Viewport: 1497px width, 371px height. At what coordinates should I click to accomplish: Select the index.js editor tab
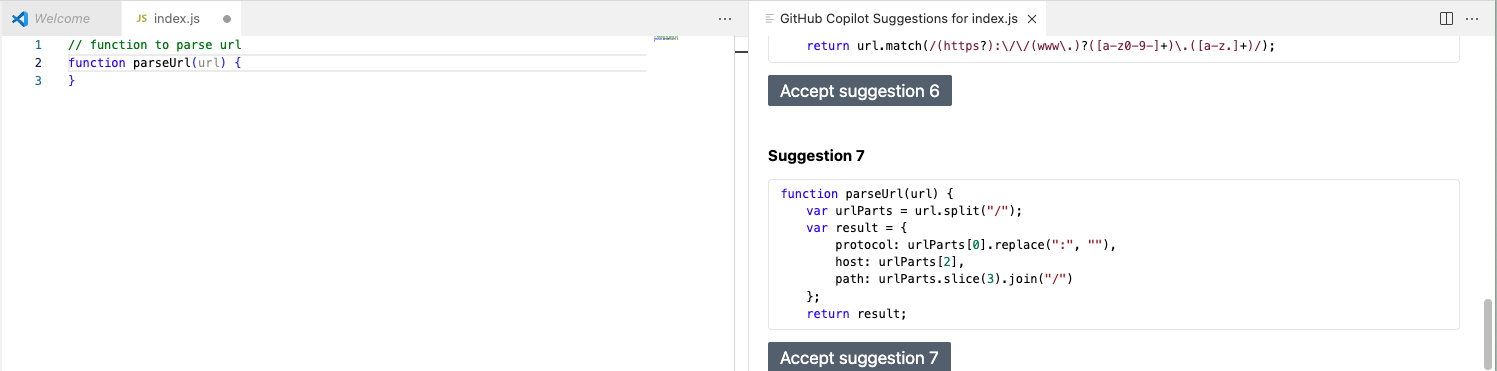tap(181, 18)
